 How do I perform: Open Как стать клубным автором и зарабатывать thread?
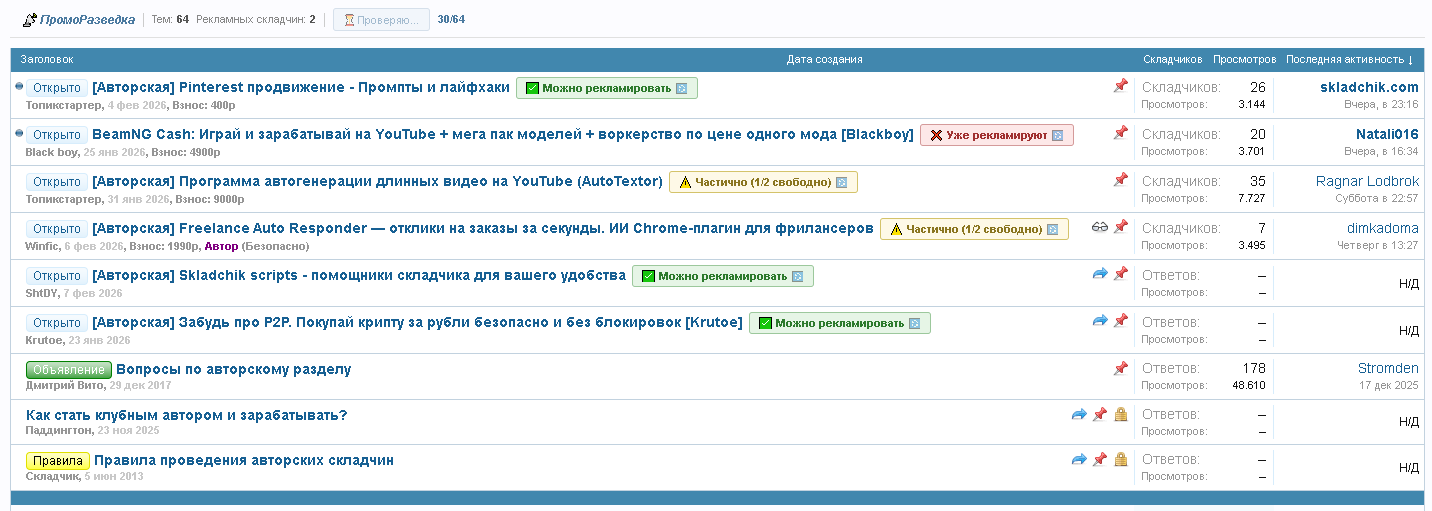click(186, 415)
